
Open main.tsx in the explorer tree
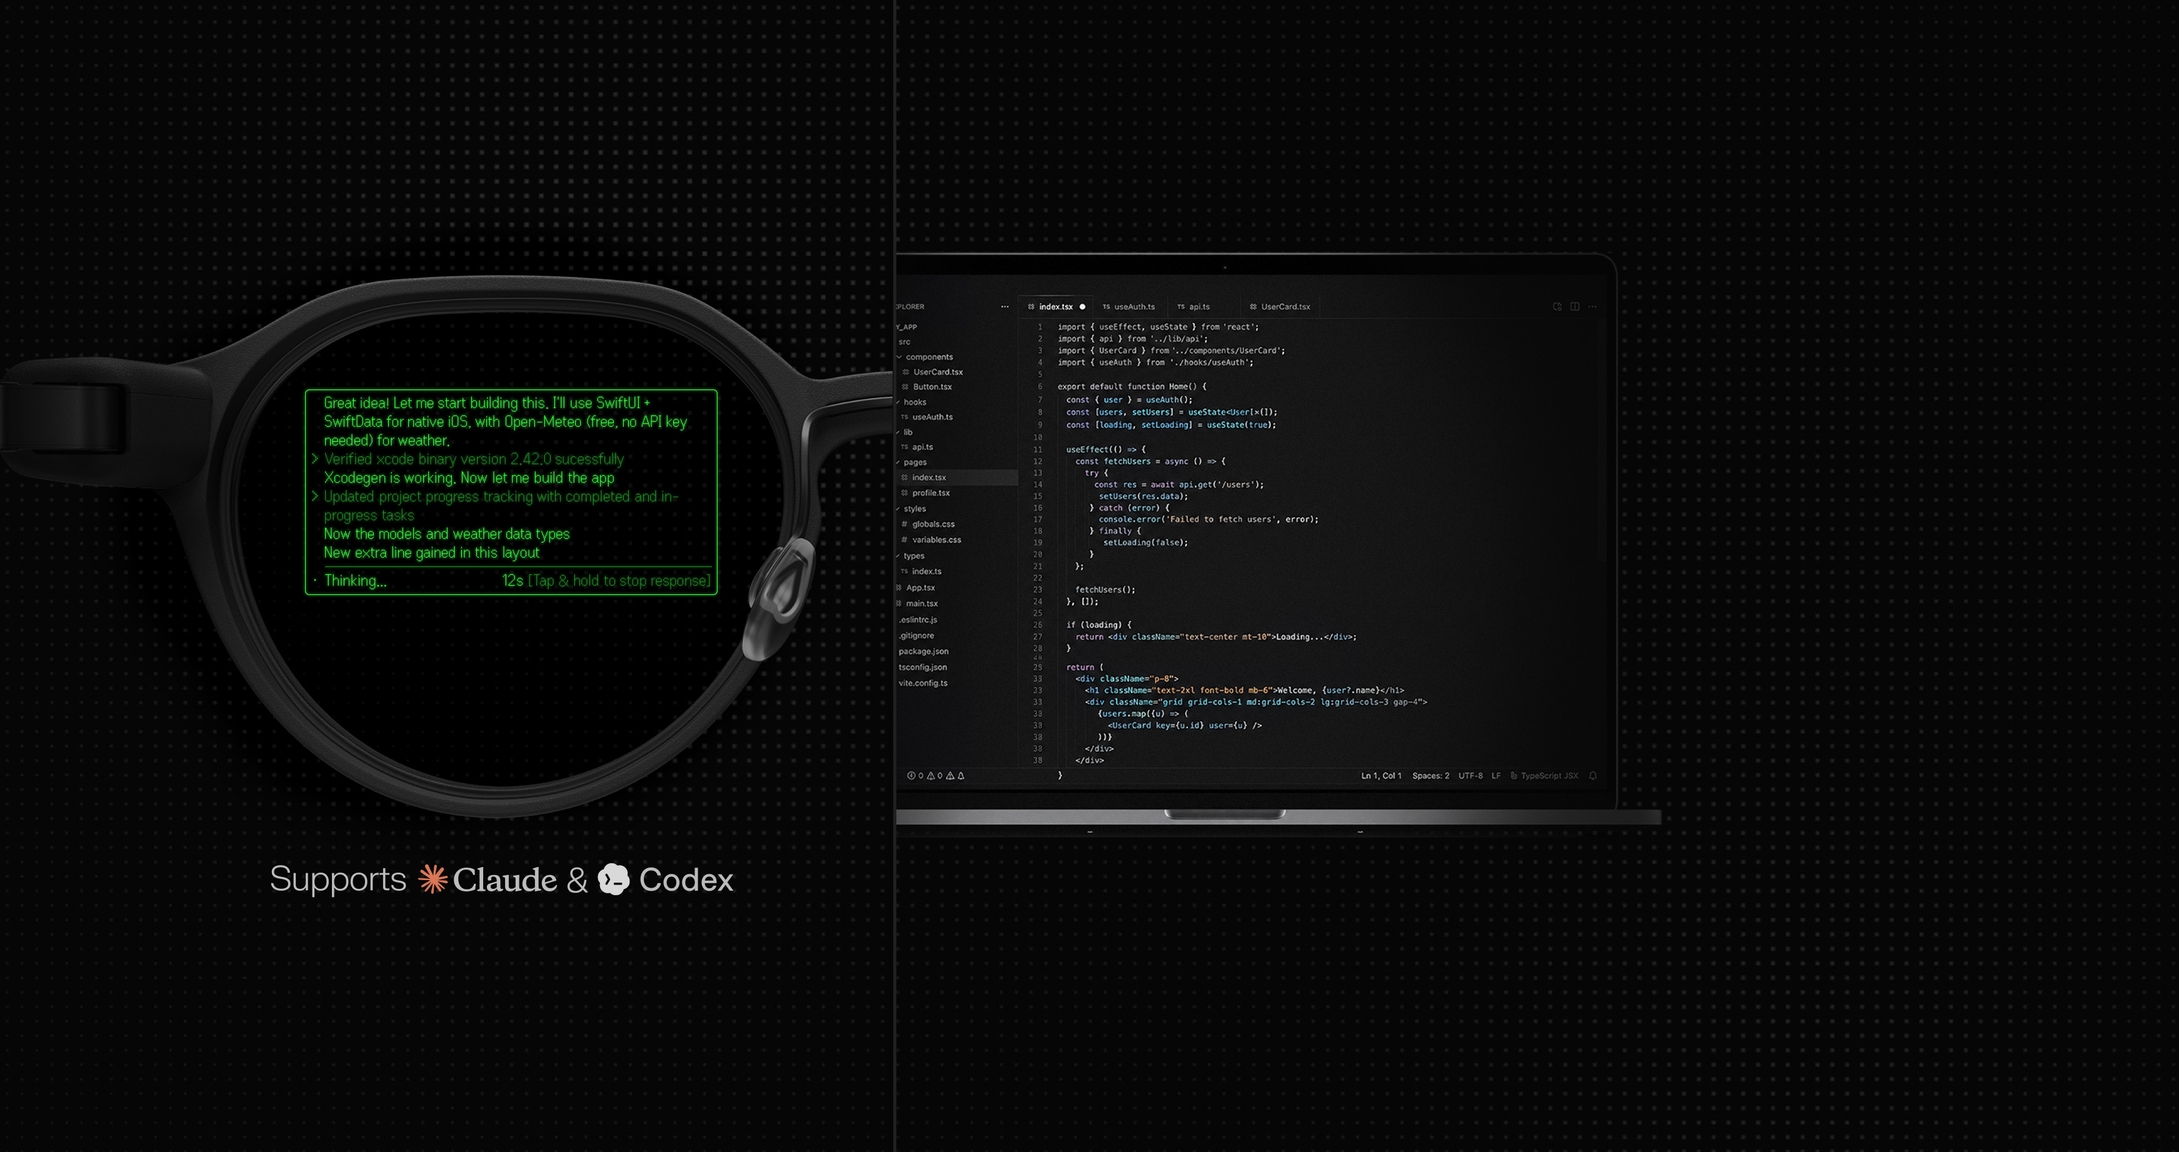point(922,604)
